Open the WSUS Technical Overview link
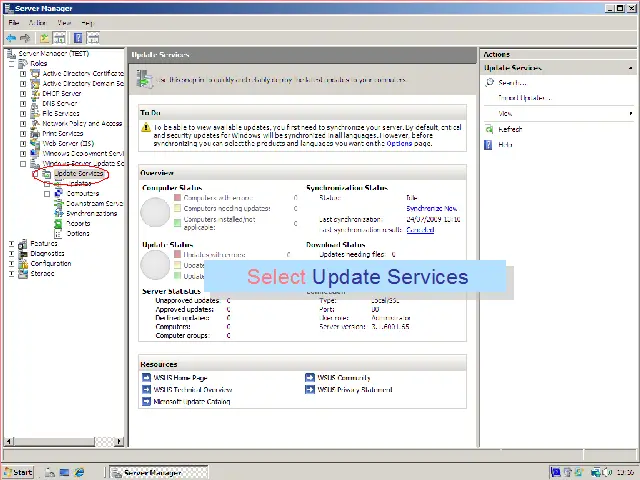The image size is (640, 480). (193, 390)
